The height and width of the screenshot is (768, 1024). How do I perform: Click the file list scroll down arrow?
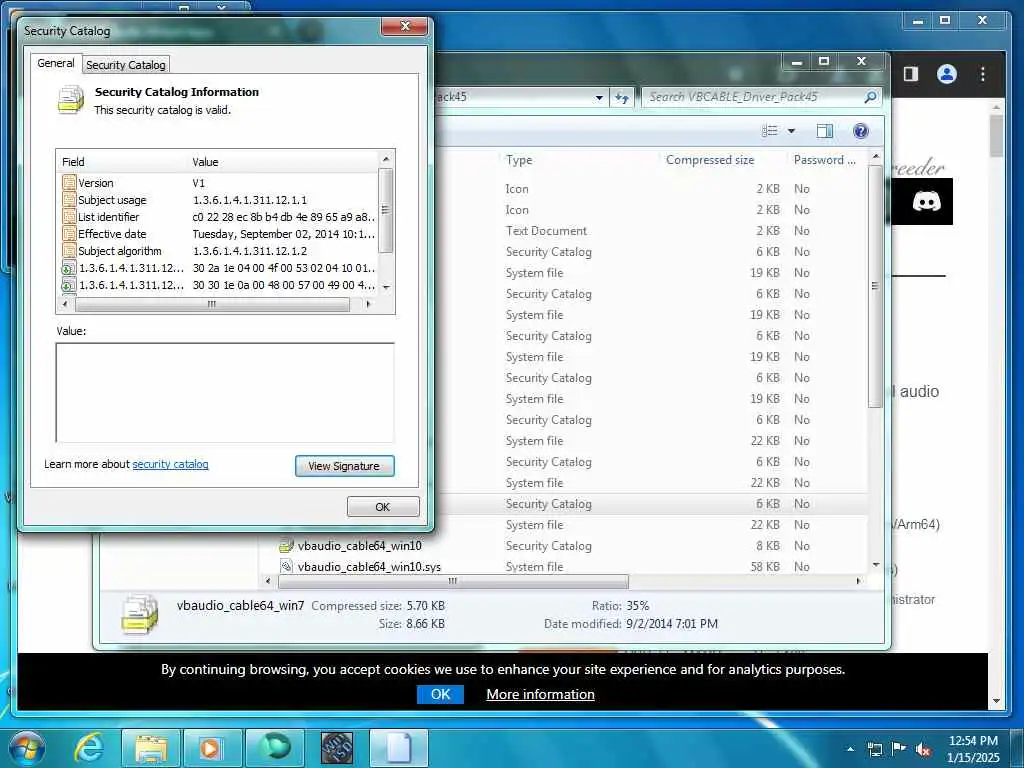click(876, 564)
